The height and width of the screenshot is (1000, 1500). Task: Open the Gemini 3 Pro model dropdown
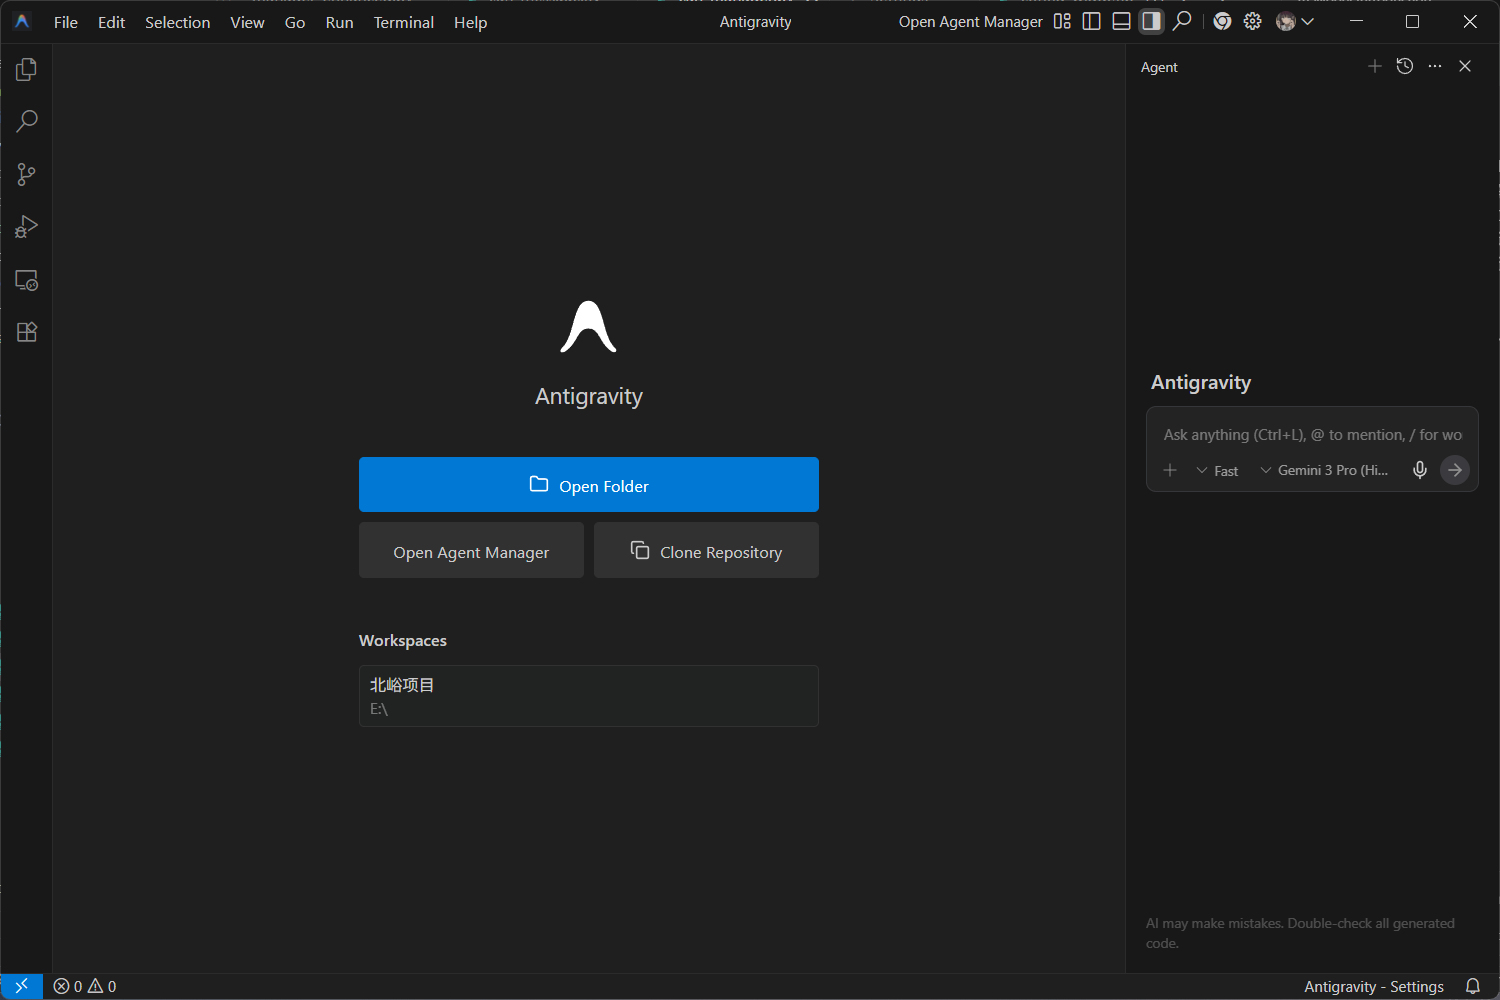(x=1324, y=470)
